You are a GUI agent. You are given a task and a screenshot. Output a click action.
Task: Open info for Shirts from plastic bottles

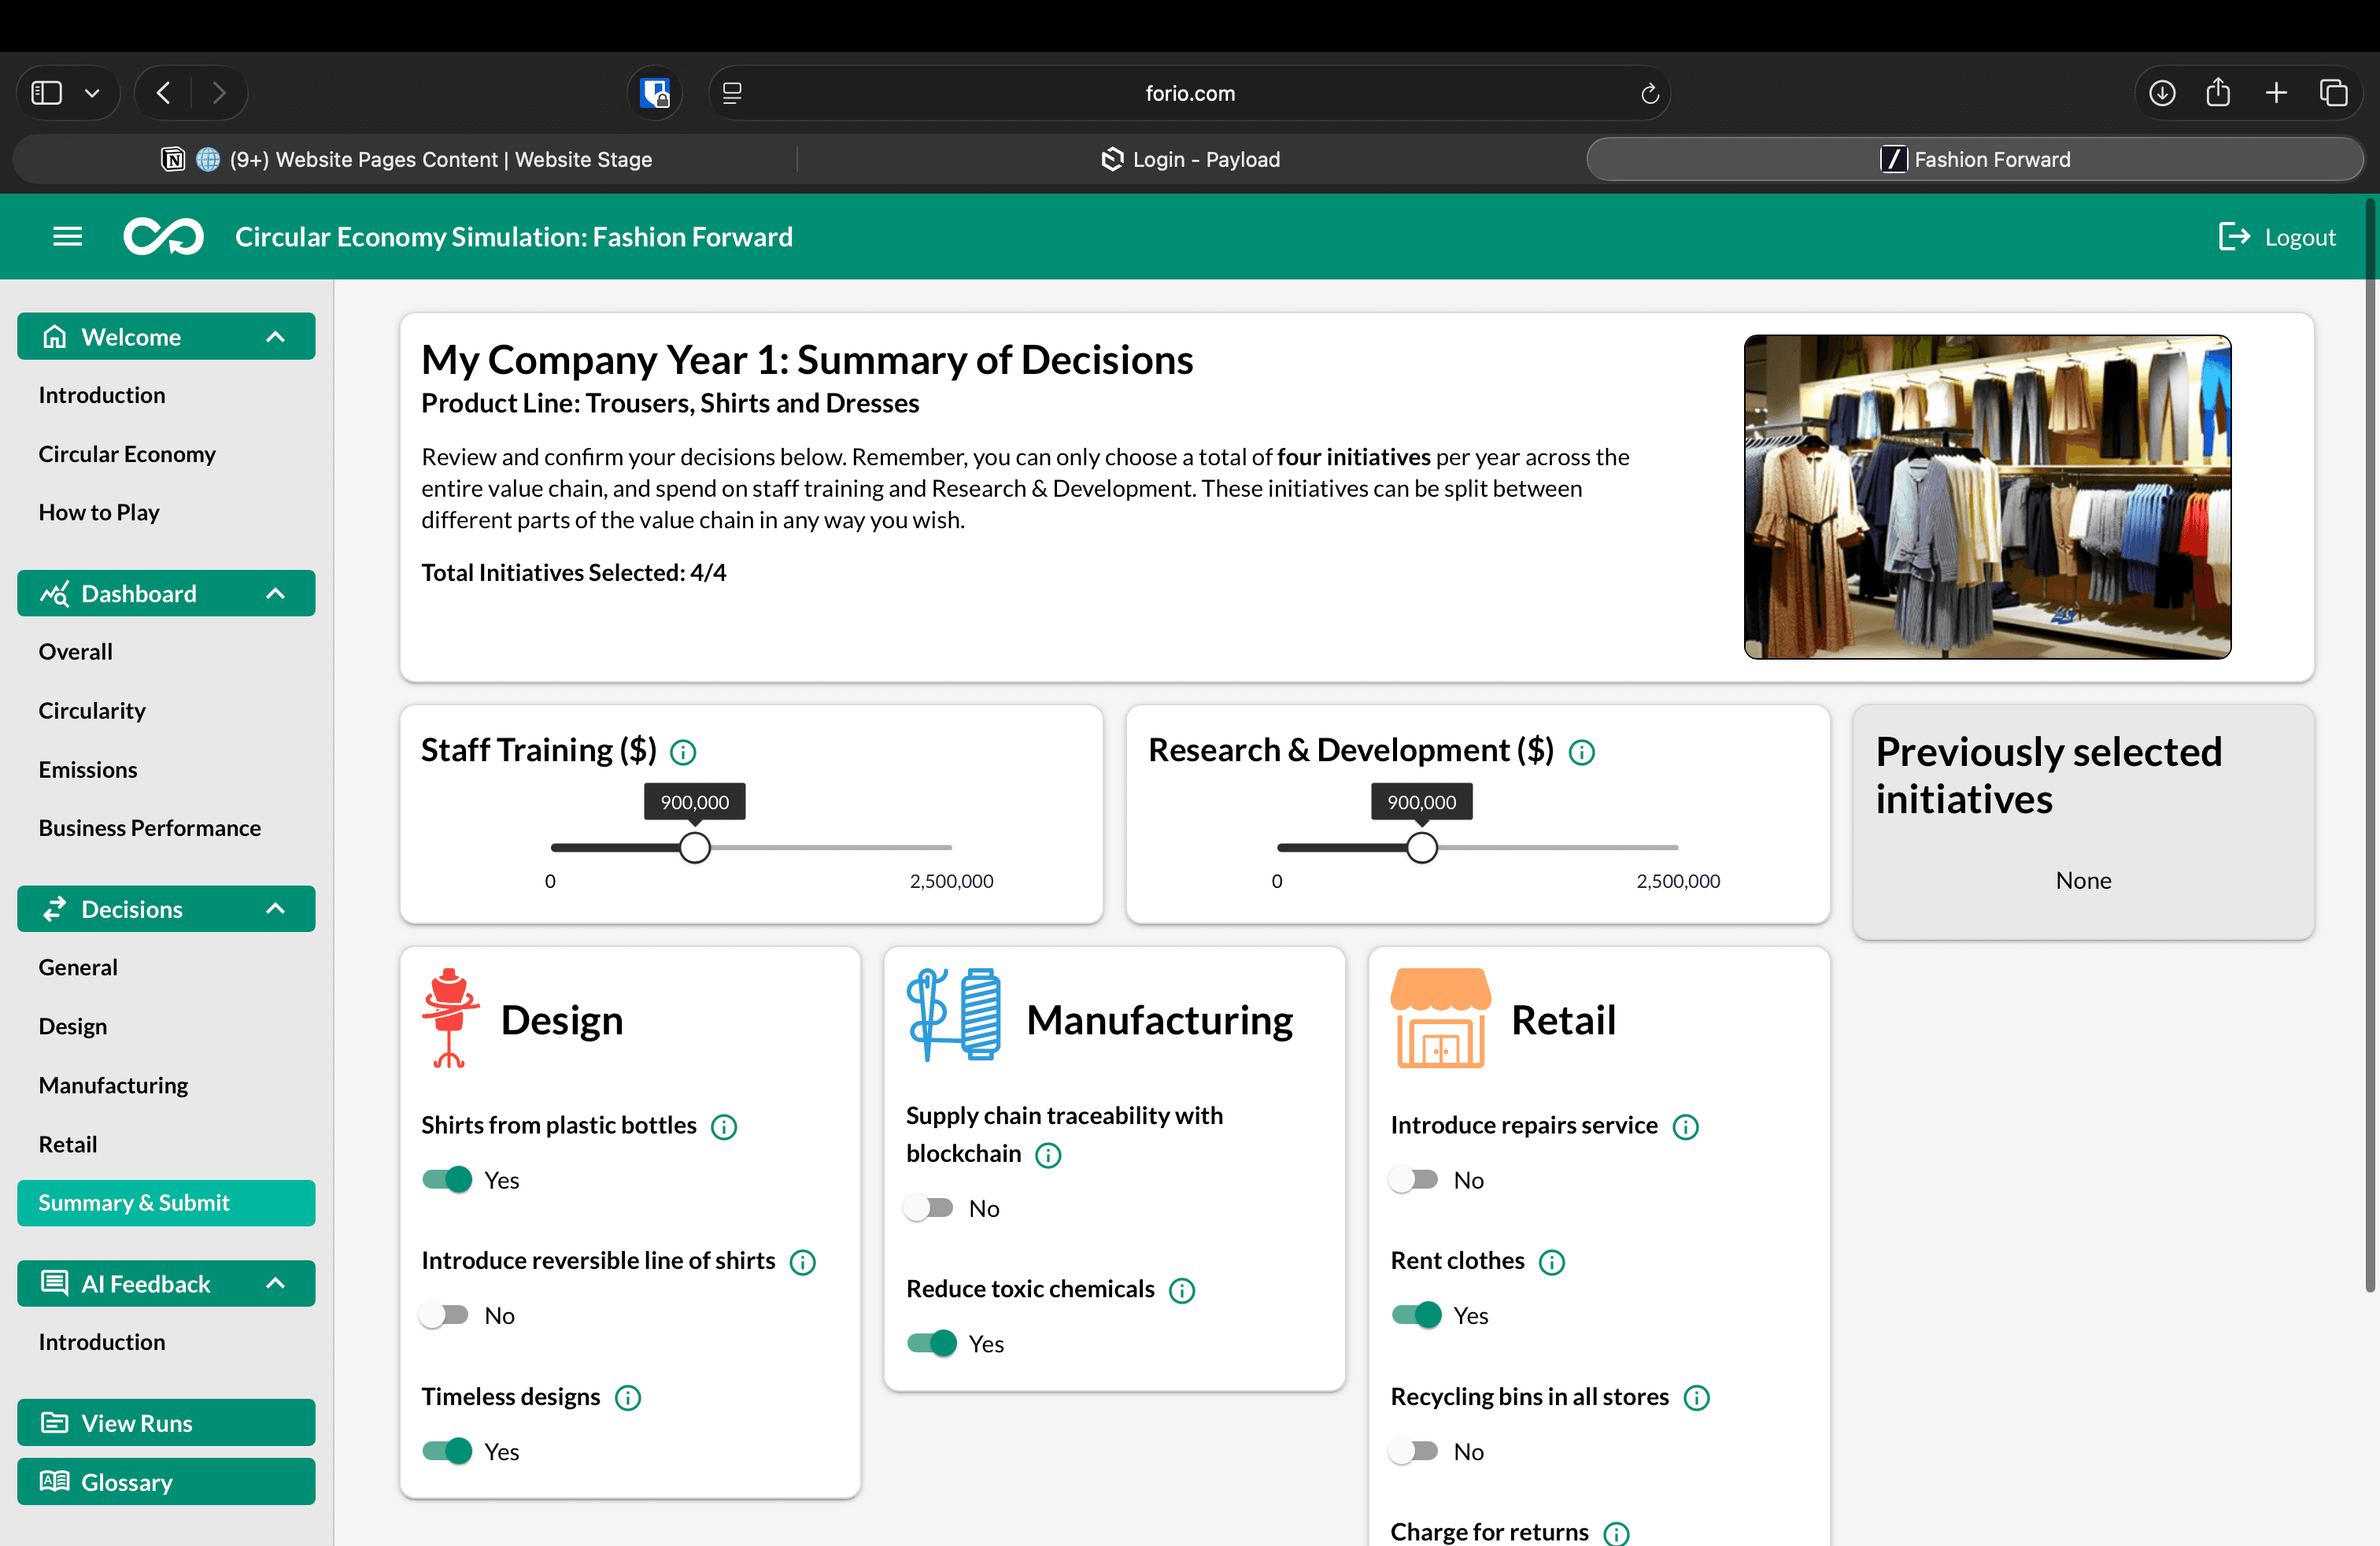click(x=724, y=1127)
